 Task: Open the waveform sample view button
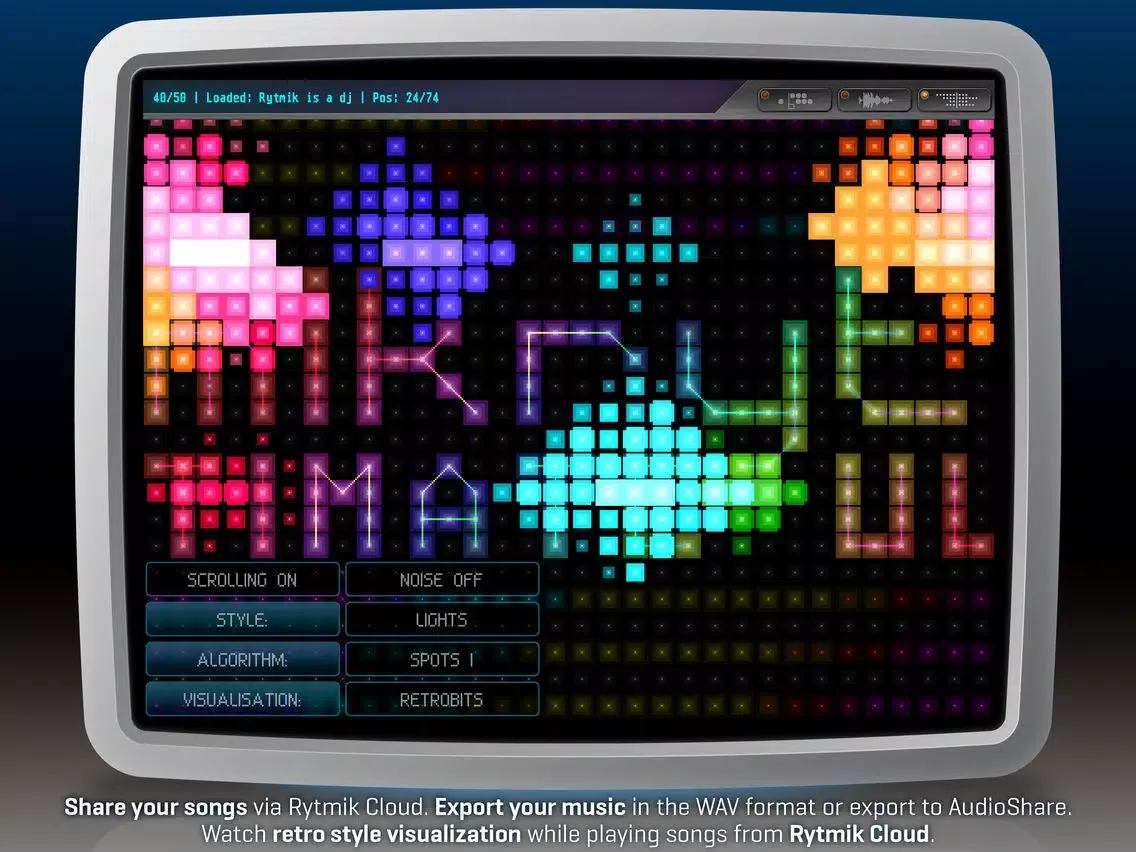point(874,100)
